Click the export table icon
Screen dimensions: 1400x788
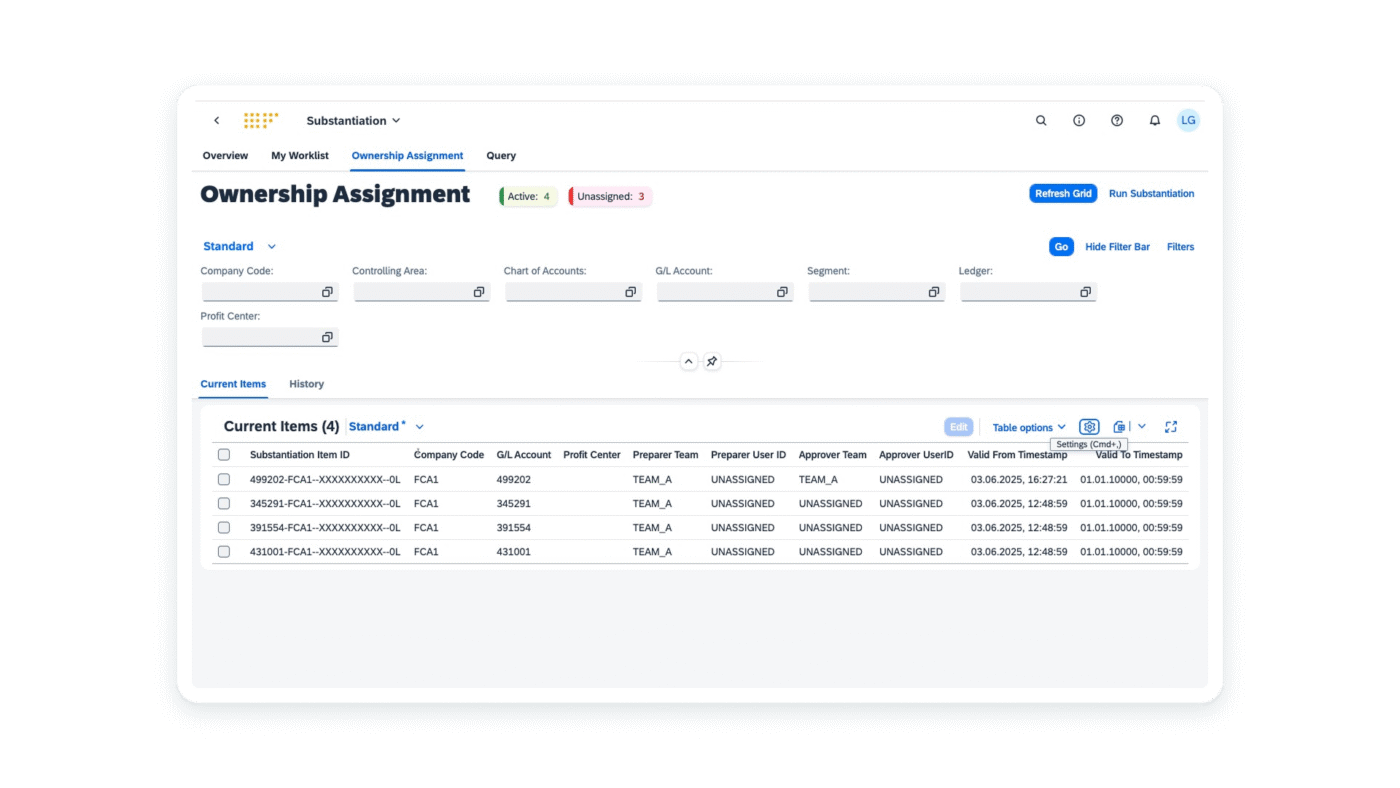[x=1119, y=426]
